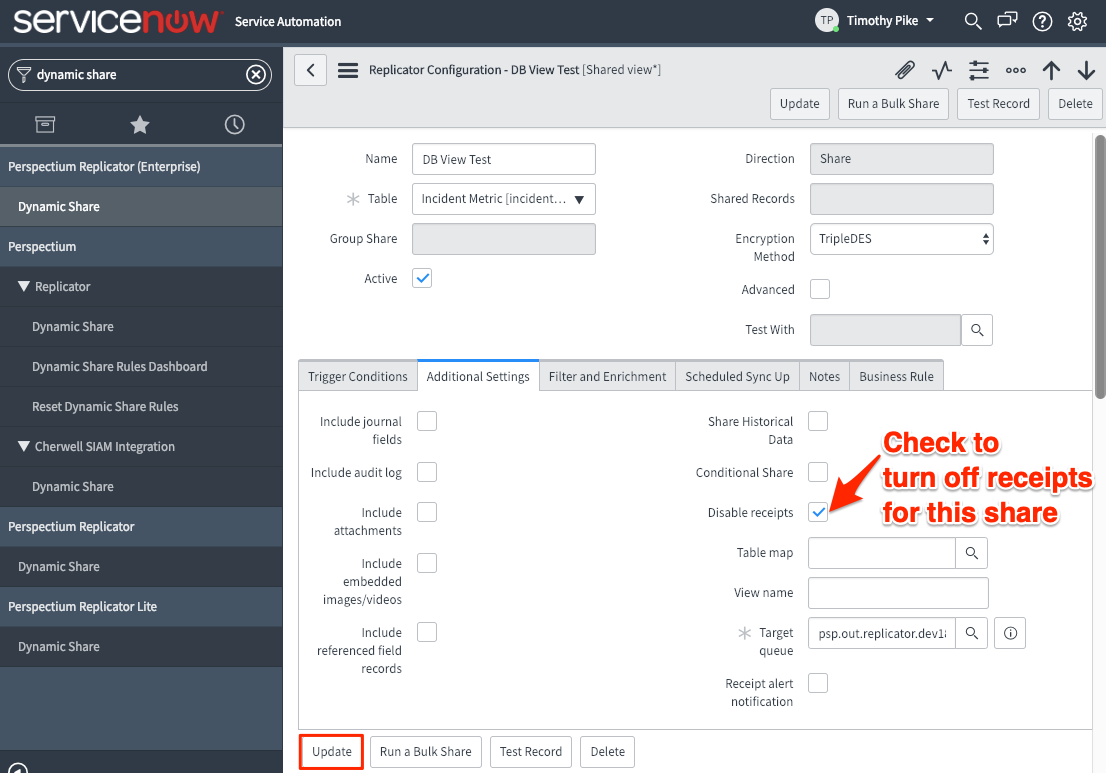Image resolution: width=1106 pixels, height=773 pixels.
Task: Enable the Advanced checkbox
Action: coord(820,289)
